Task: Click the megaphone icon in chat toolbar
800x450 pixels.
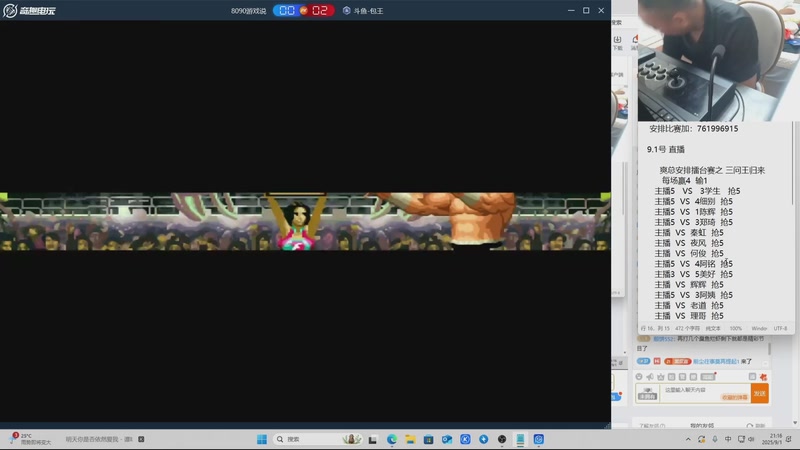Action: tap(649, 377)
